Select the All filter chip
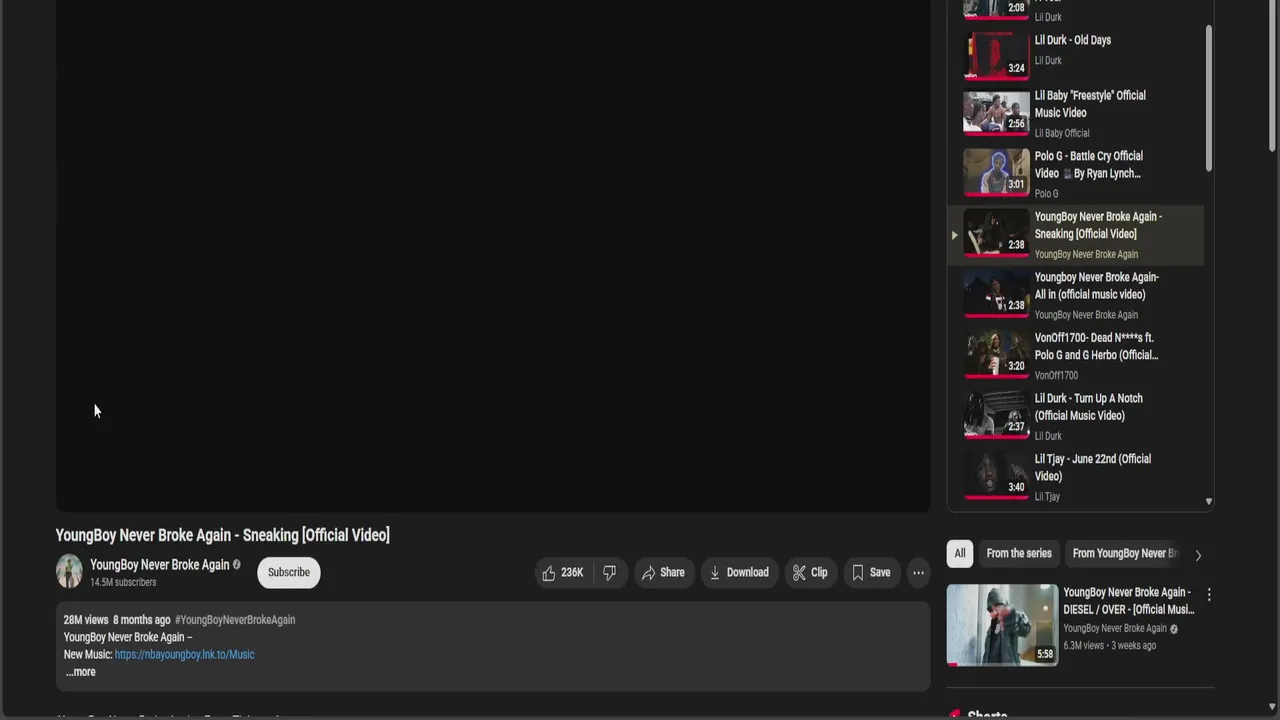This screenshot has width=1280, height=720. pos(960,553)
